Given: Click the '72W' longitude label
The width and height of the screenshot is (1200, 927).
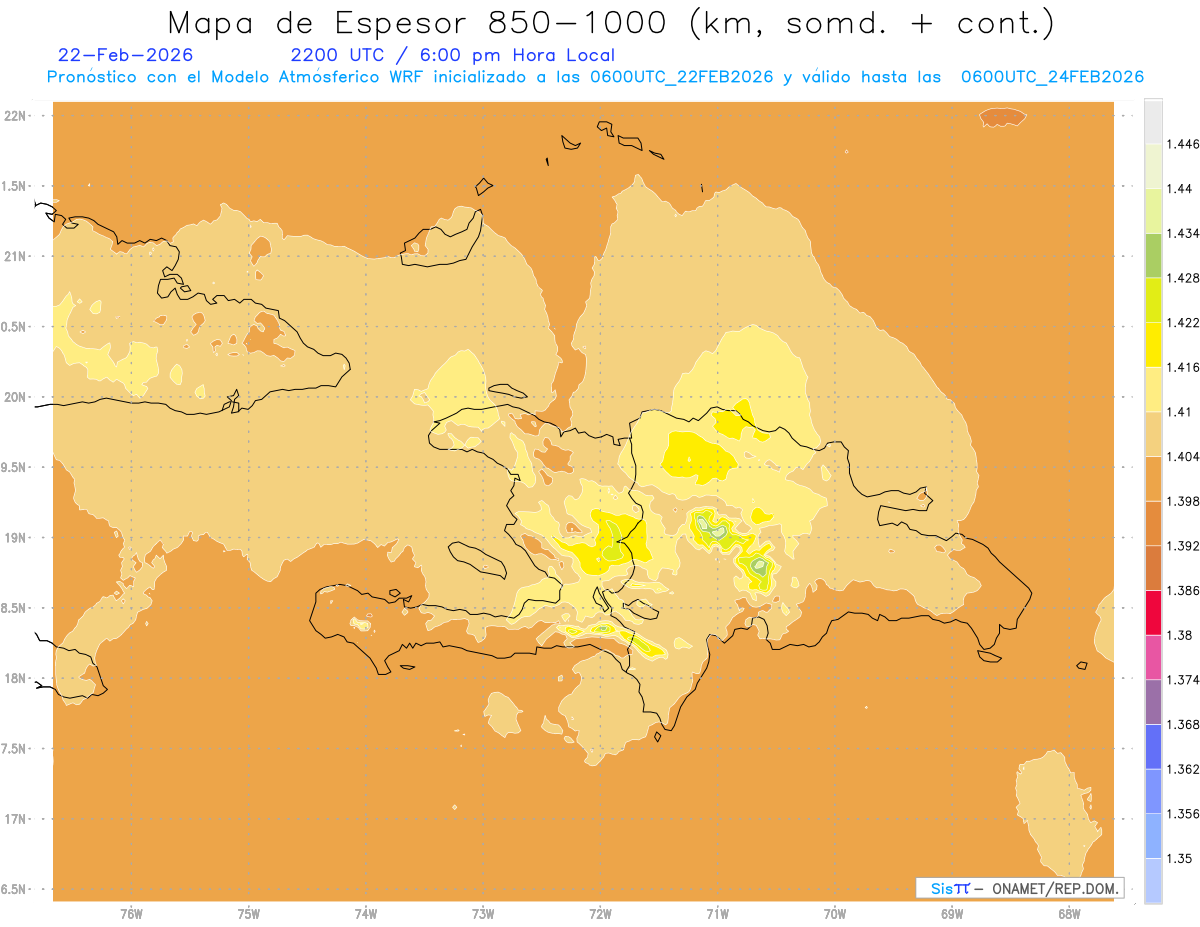Looking at the screenshot, I should point(600,914).
